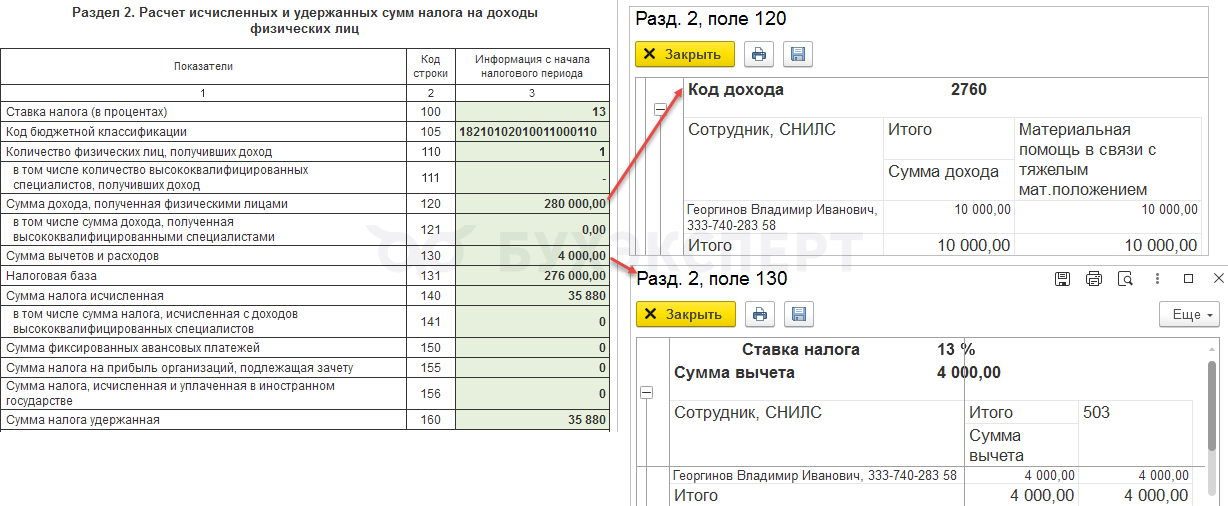Click header Информация с начала налогового периода
Viewport: 1228px width, 506px height.
[x=532, y=66]
